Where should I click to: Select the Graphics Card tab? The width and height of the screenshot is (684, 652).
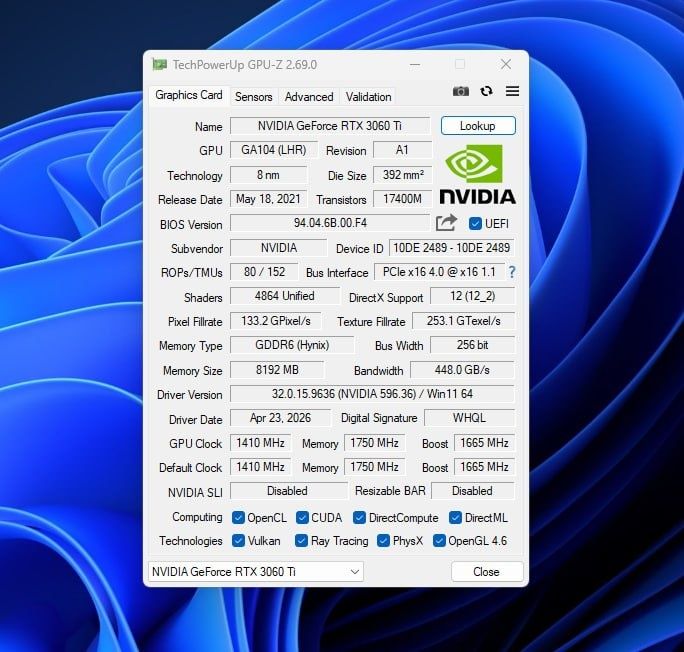(x=189, y=95)
